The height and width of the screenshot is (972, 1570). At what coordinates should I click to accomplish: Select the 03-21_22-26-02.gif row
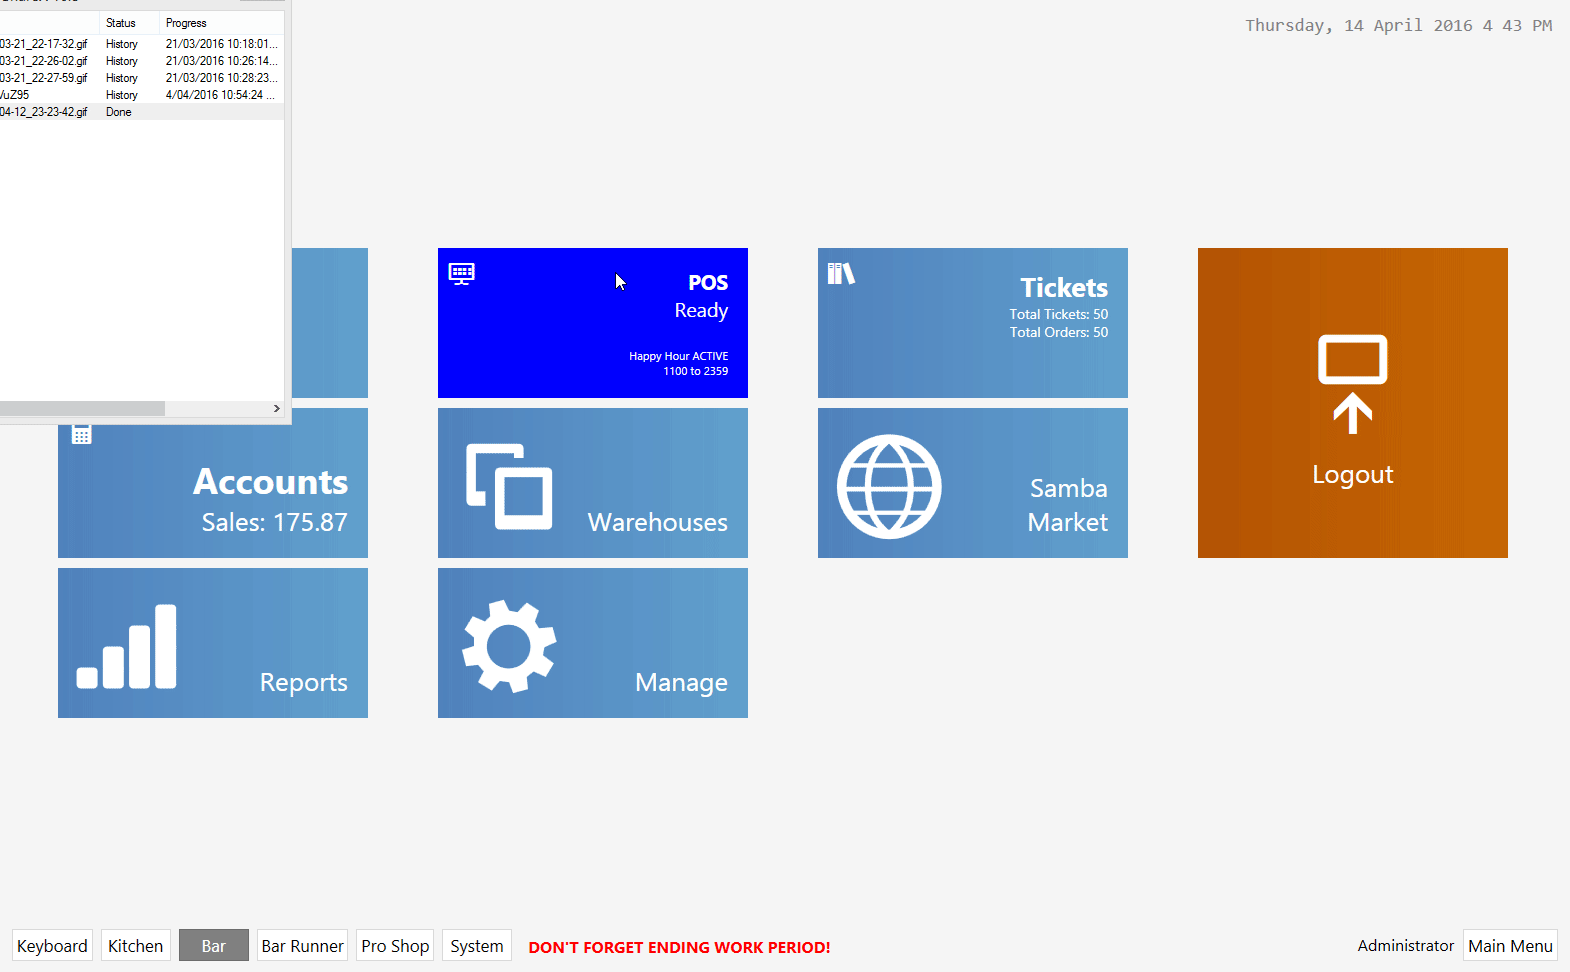point(142,61)
